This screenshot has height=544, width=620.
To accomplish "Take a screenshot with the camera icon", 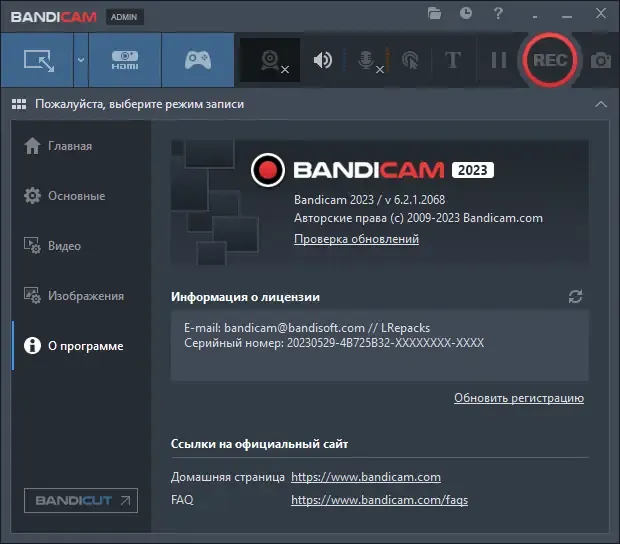I will click(601, 60).
